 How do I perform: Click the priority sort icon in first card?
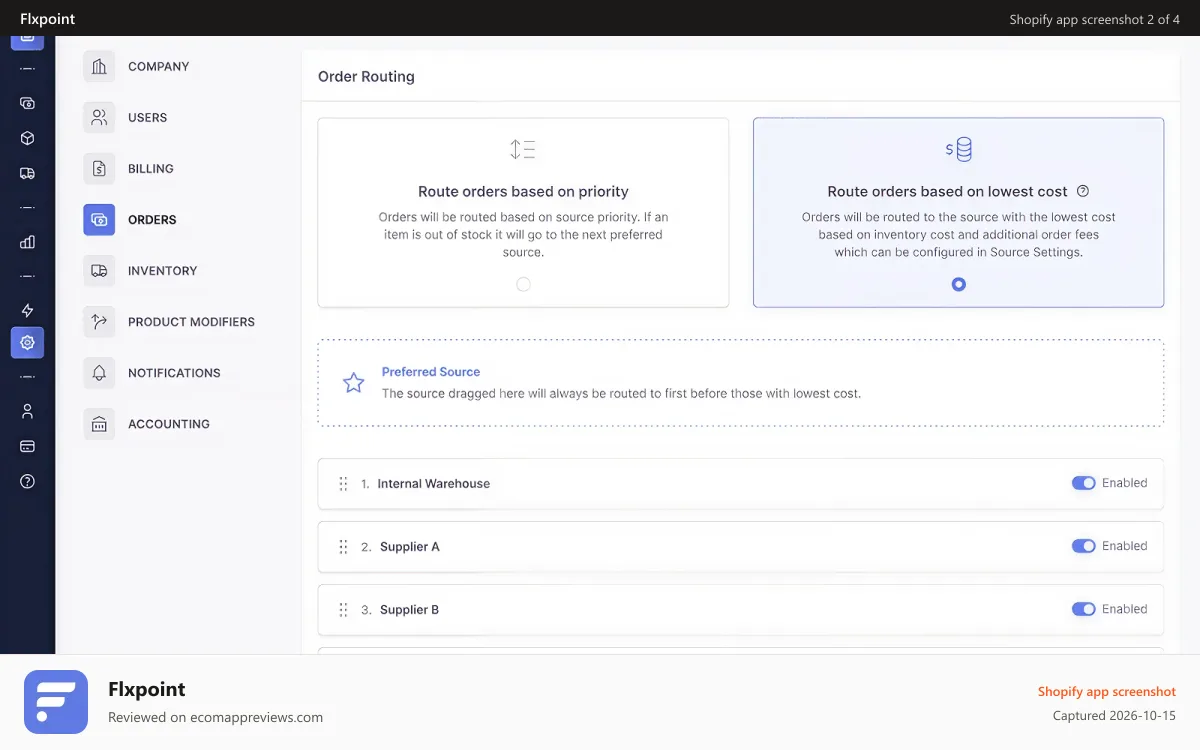pyautogui.click(x=523, y=150)
